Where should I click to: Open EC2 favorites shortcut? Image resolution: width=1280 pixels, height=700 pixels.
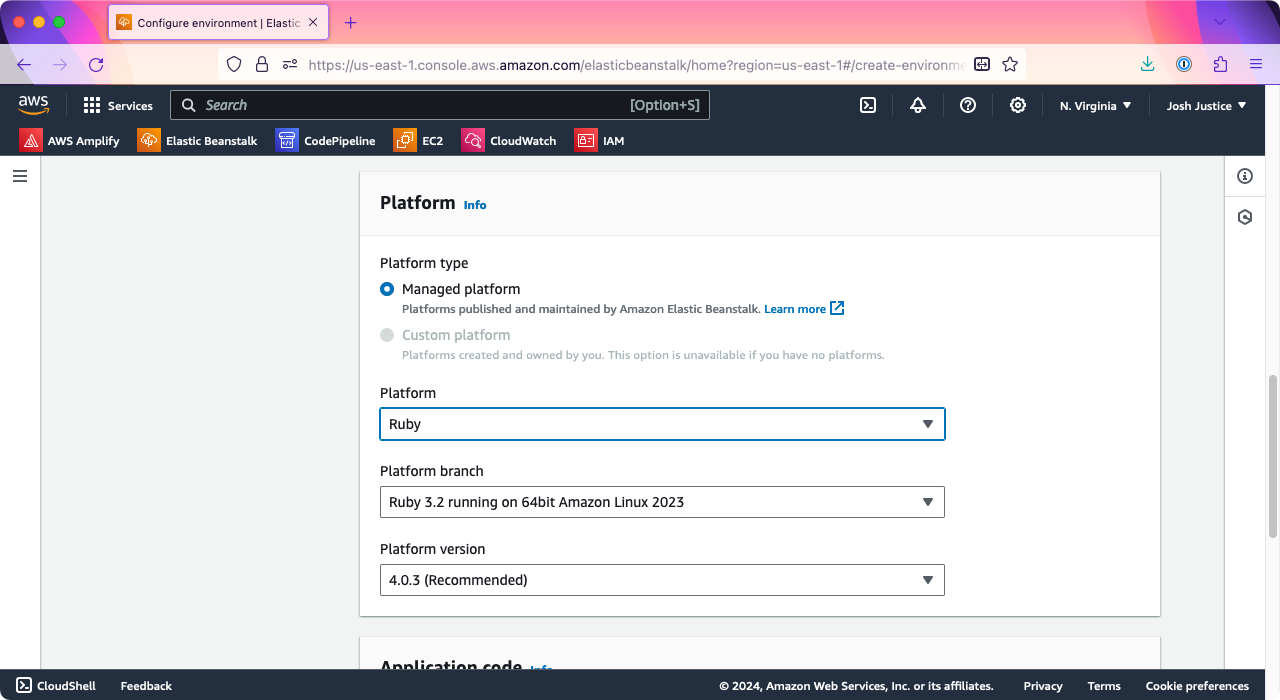click(418, 141)
